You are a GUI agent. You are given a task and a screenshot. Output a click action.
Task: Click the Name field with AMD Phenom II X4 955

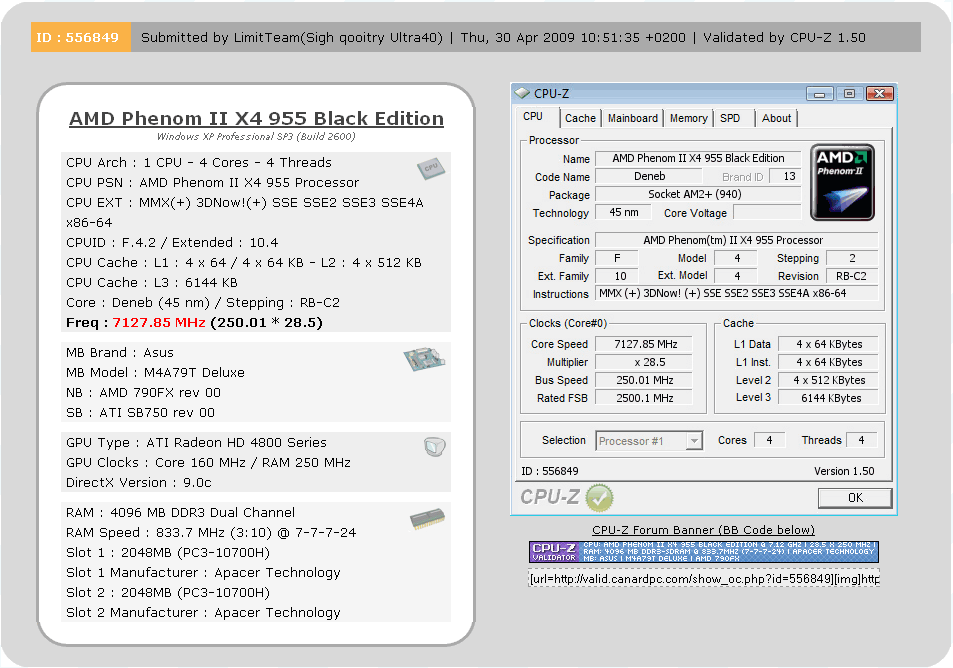[698, 159]
